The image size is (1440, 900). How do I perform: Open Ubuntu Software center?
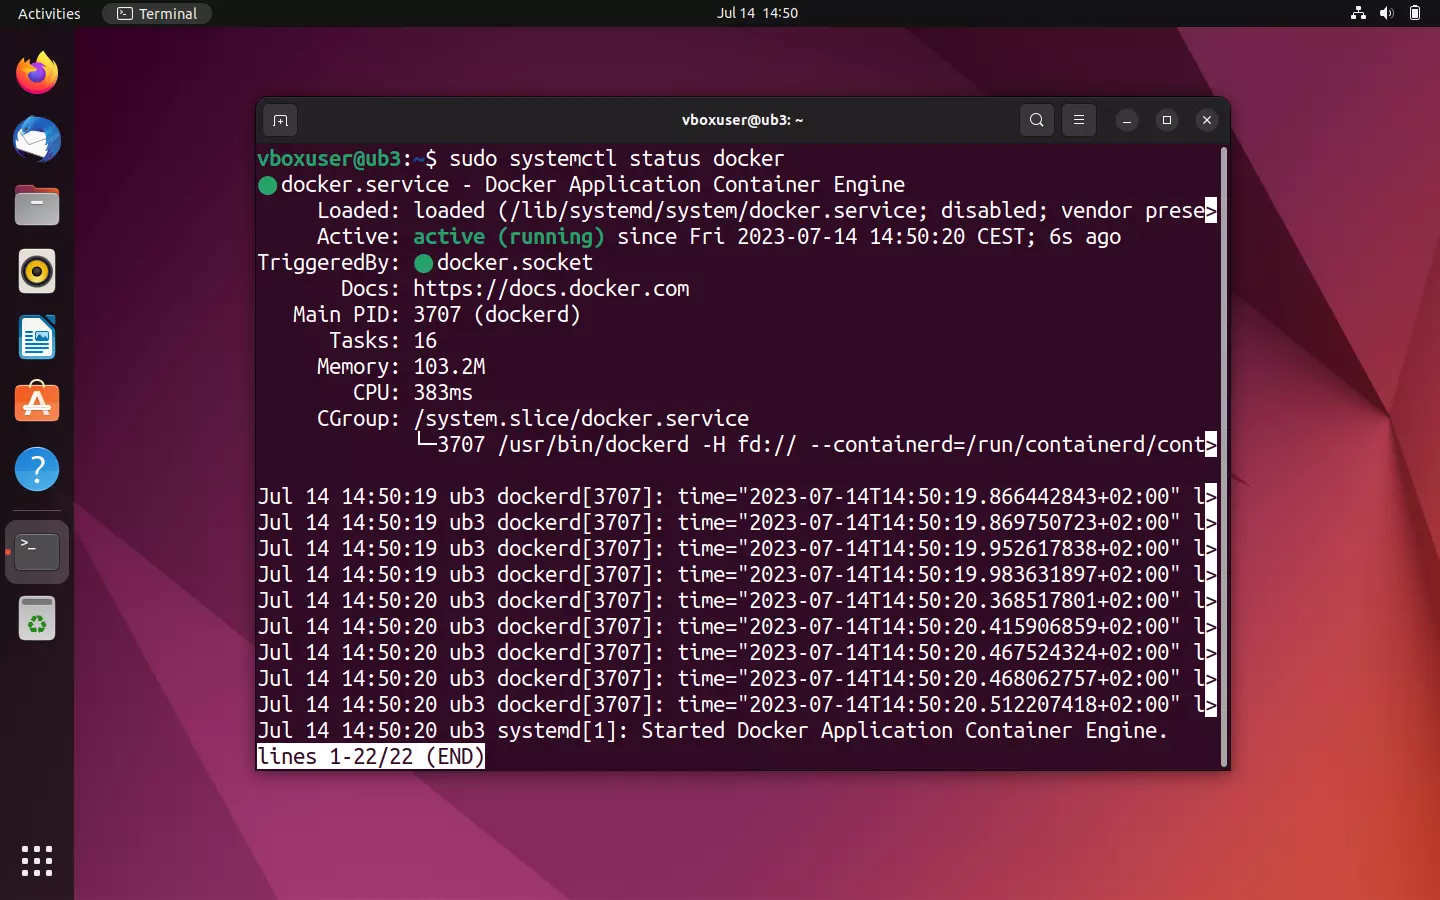tap(36, 403)
